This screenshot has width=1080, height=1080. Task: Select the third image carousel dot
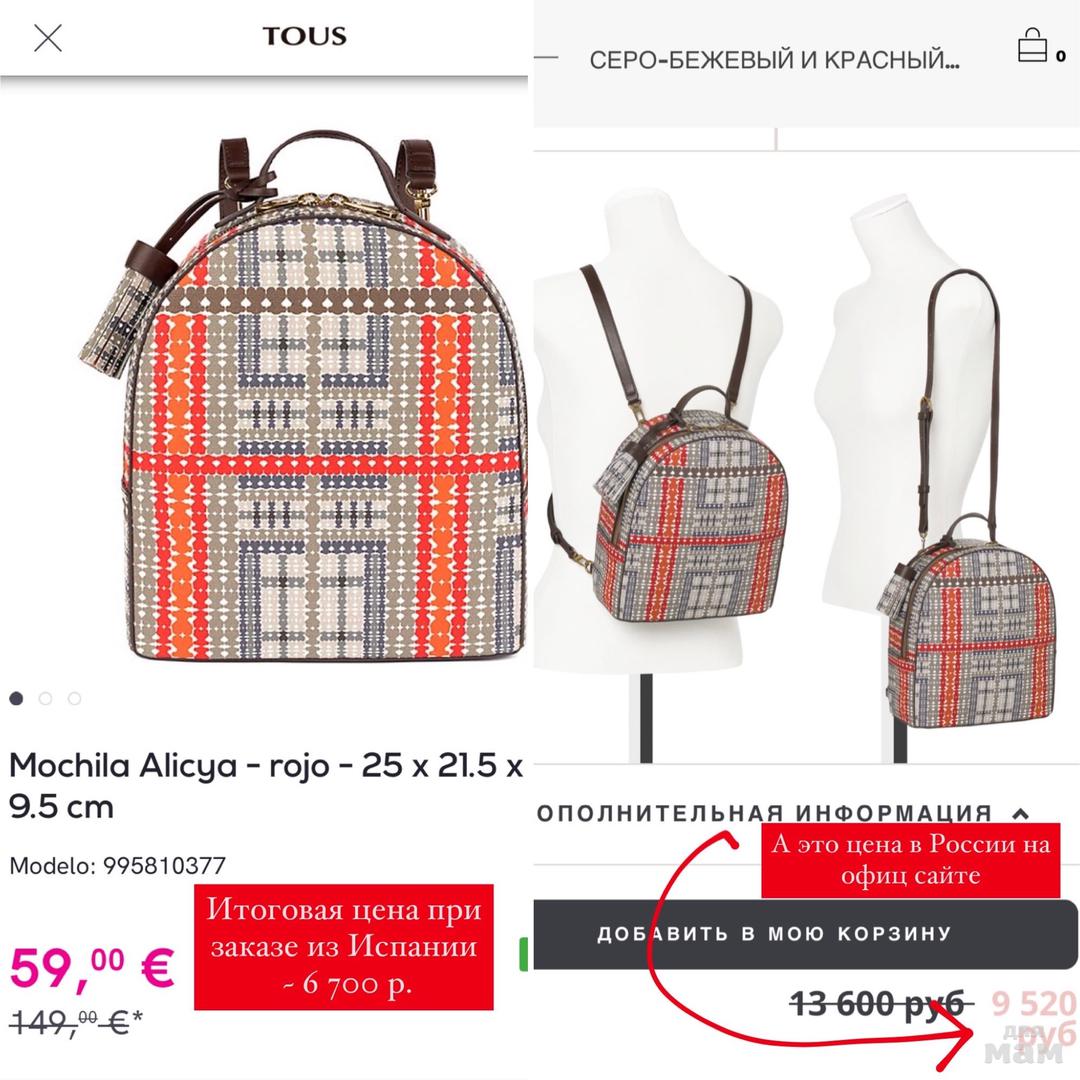coord(74,698)
